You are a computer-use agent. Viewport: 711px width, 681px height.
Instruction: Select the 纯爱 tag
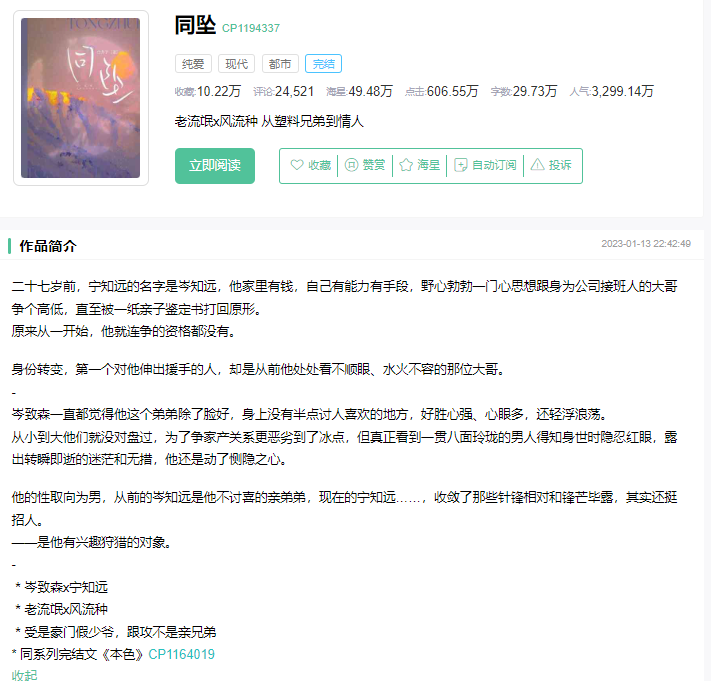coord(193,64)
